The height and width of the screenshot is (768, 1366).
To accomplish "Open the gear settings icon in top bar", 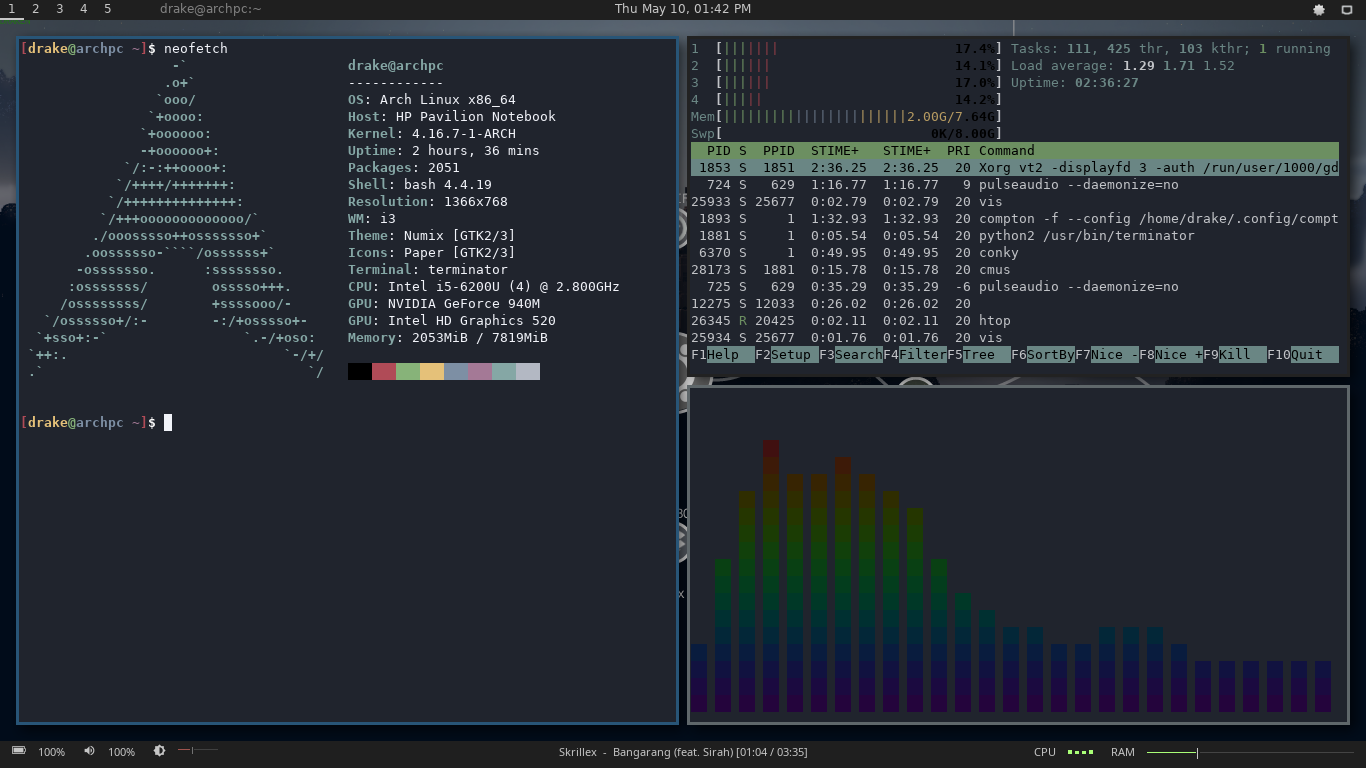I will click(1318, 9).
